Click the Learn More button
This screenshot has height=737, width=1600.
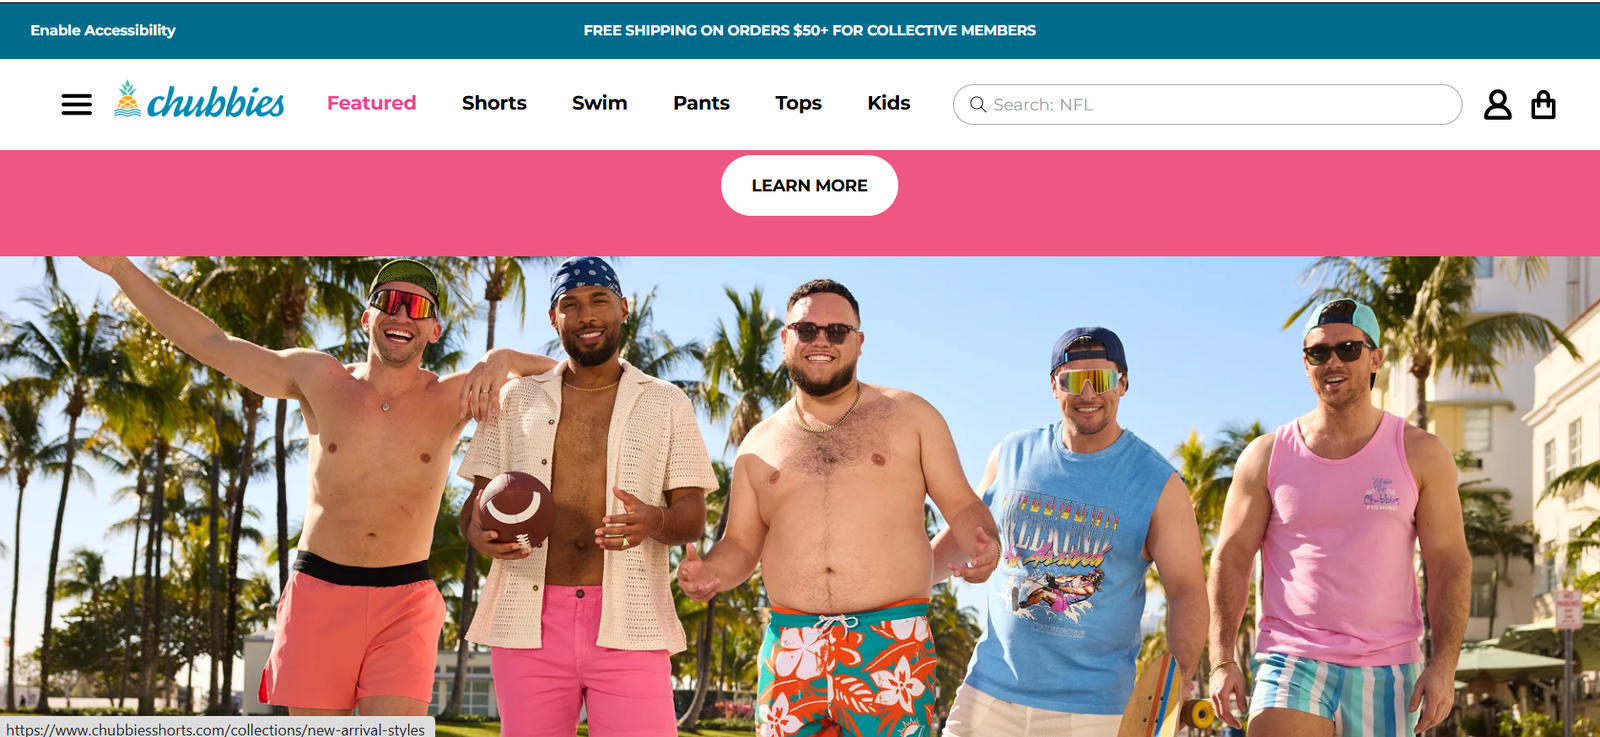pos(809,185)
